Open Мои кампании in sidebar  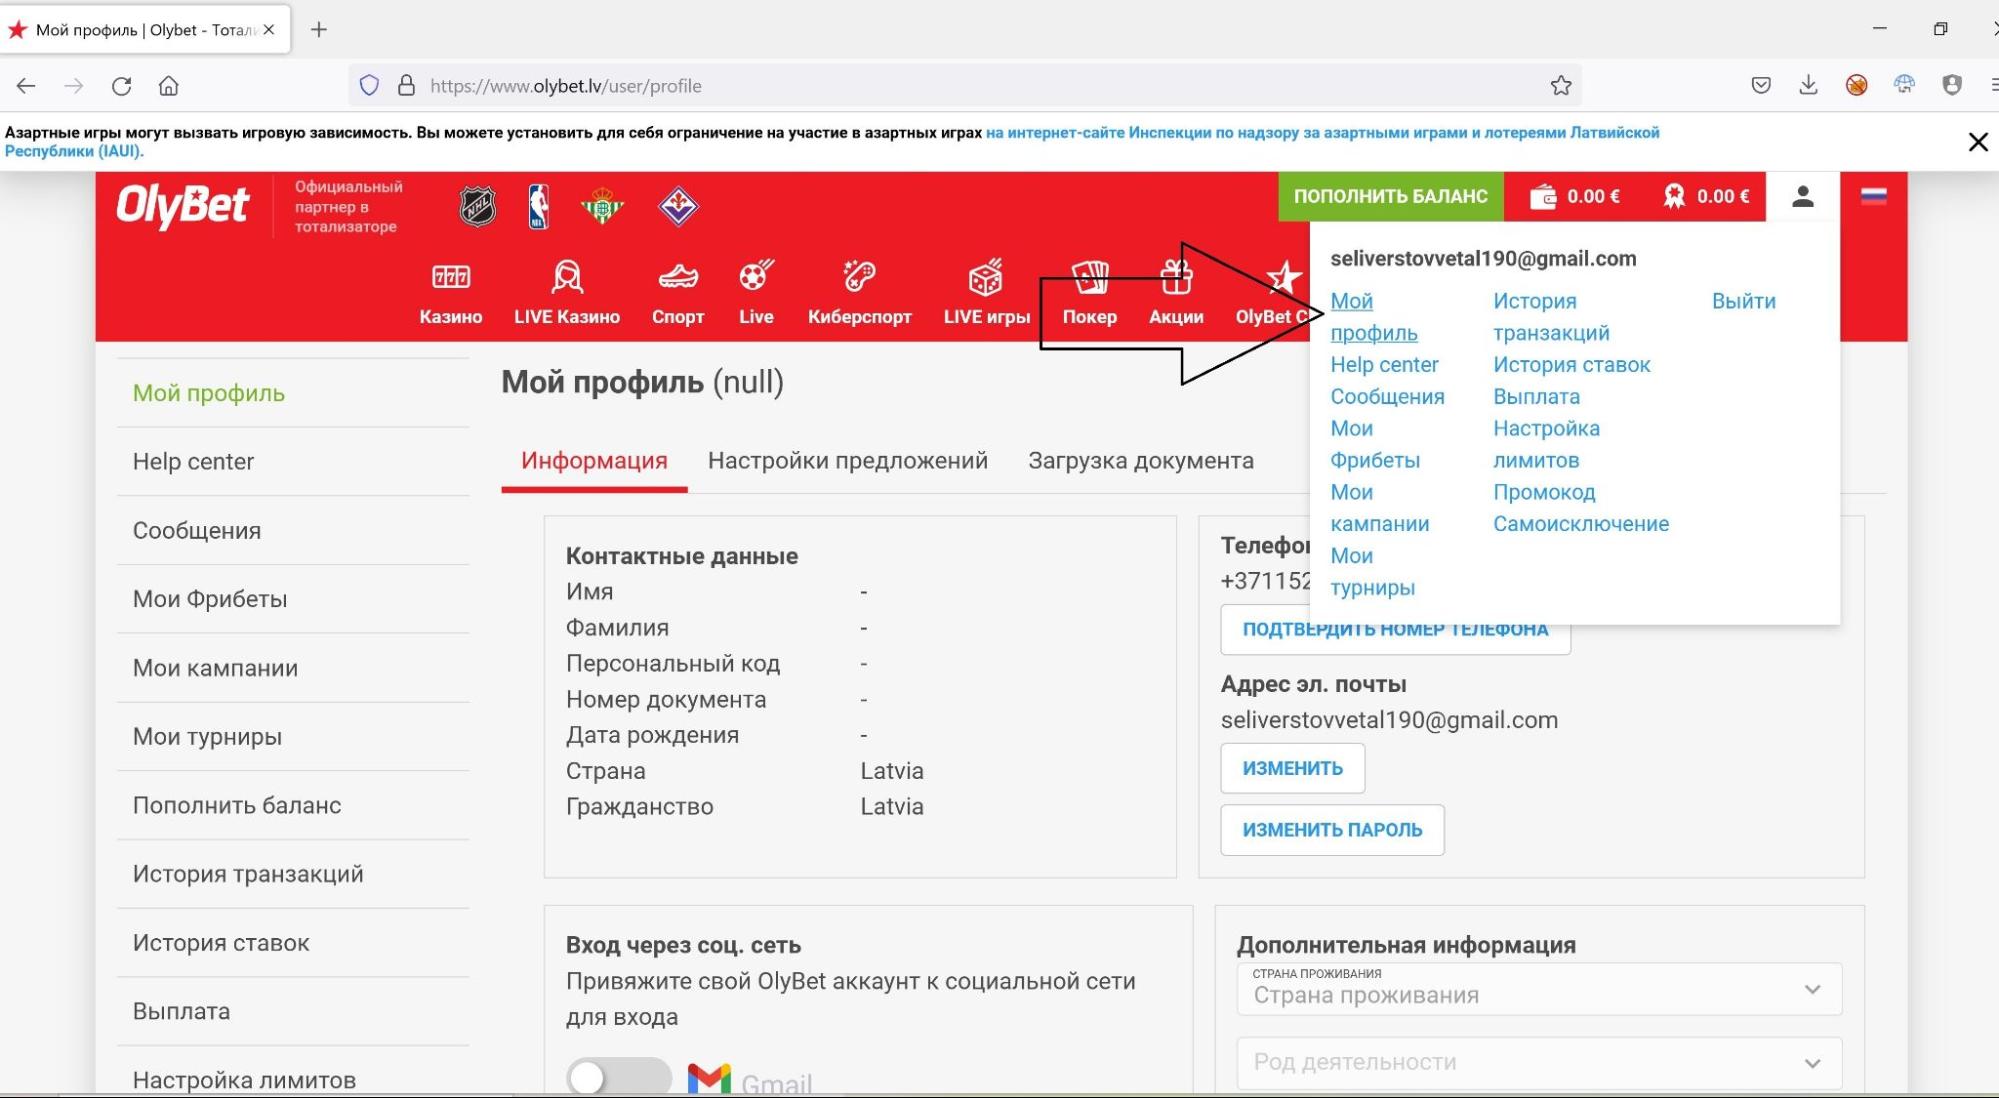pos(293,668)
